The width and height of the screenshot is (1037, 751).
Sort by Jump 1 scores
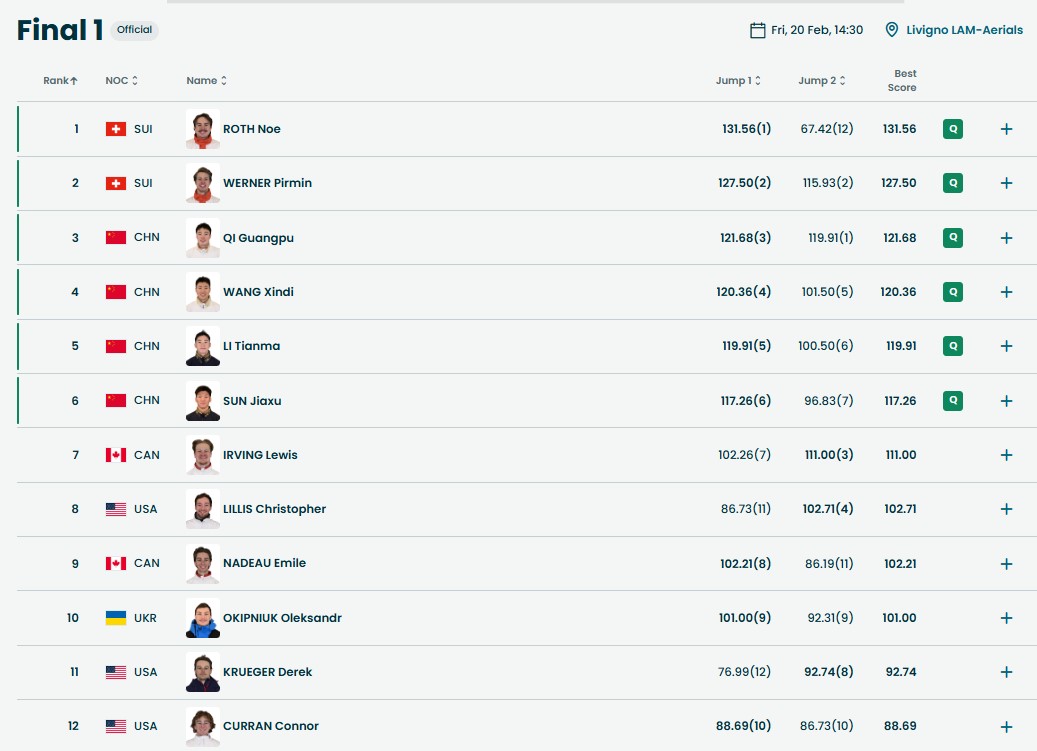point(738,81)
